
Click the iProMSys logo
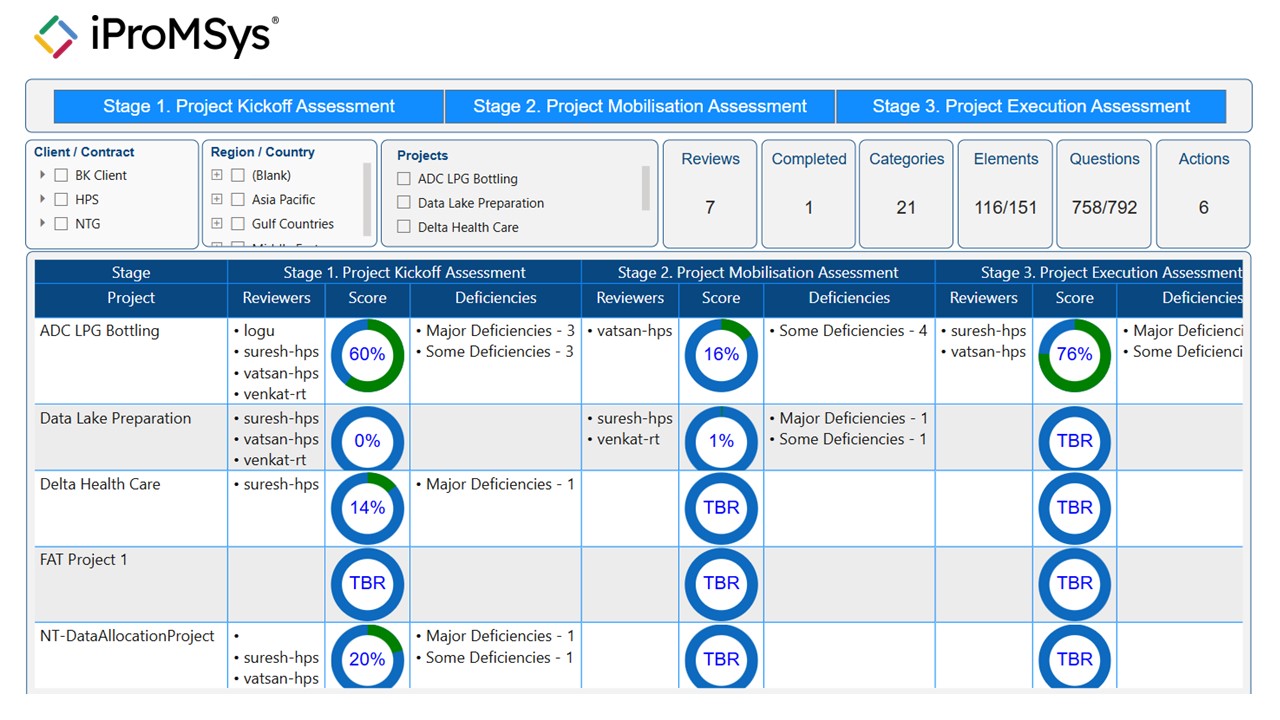pyautogui.click(x=156, y=36)
